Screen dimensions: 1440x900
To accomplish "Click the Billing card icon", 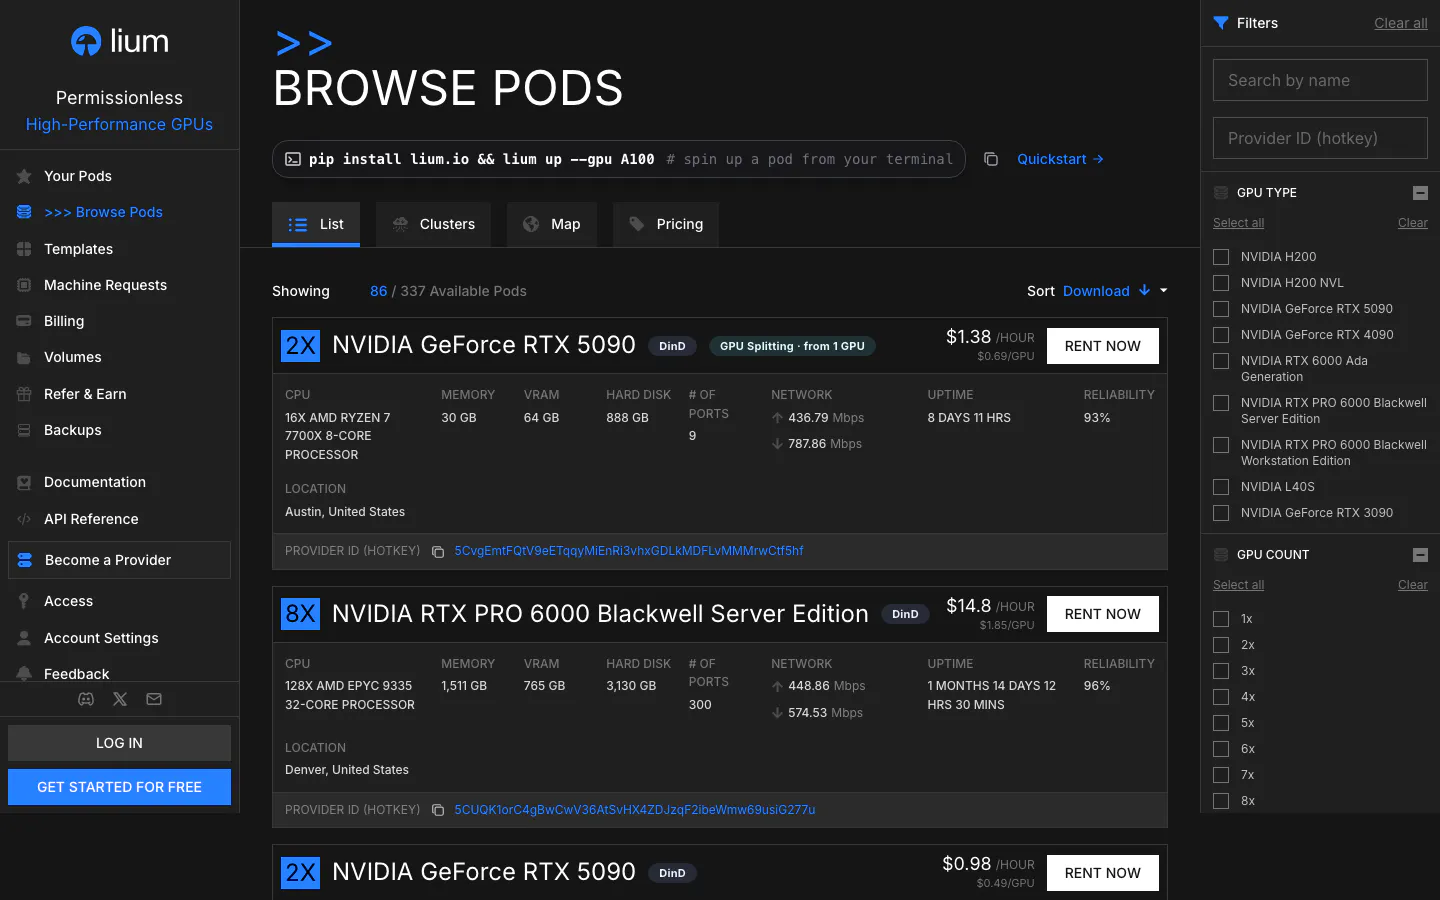I will pos(24,321).
